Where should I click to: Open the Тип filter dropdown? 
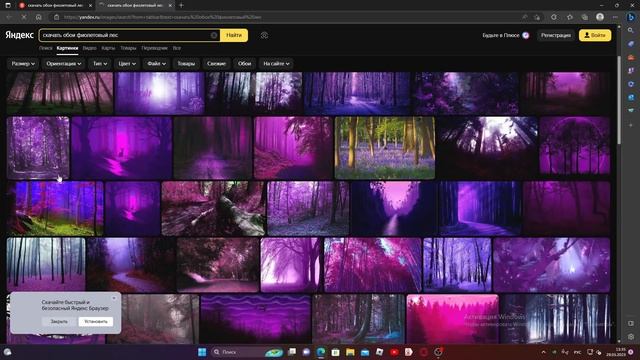click(x=100, y=64)
